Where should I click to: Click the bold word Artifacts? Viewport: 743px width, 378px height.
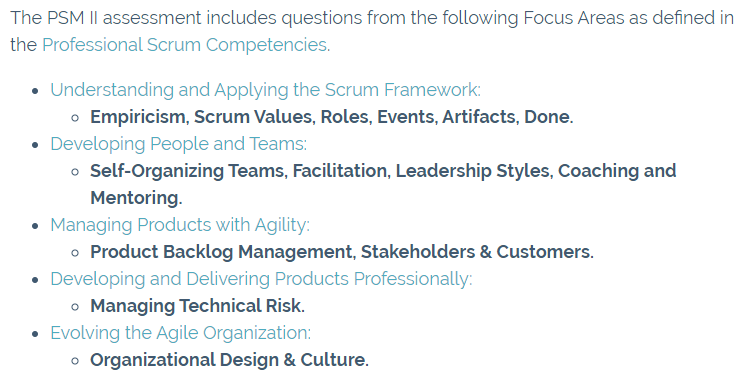click(x=480, y=117)
